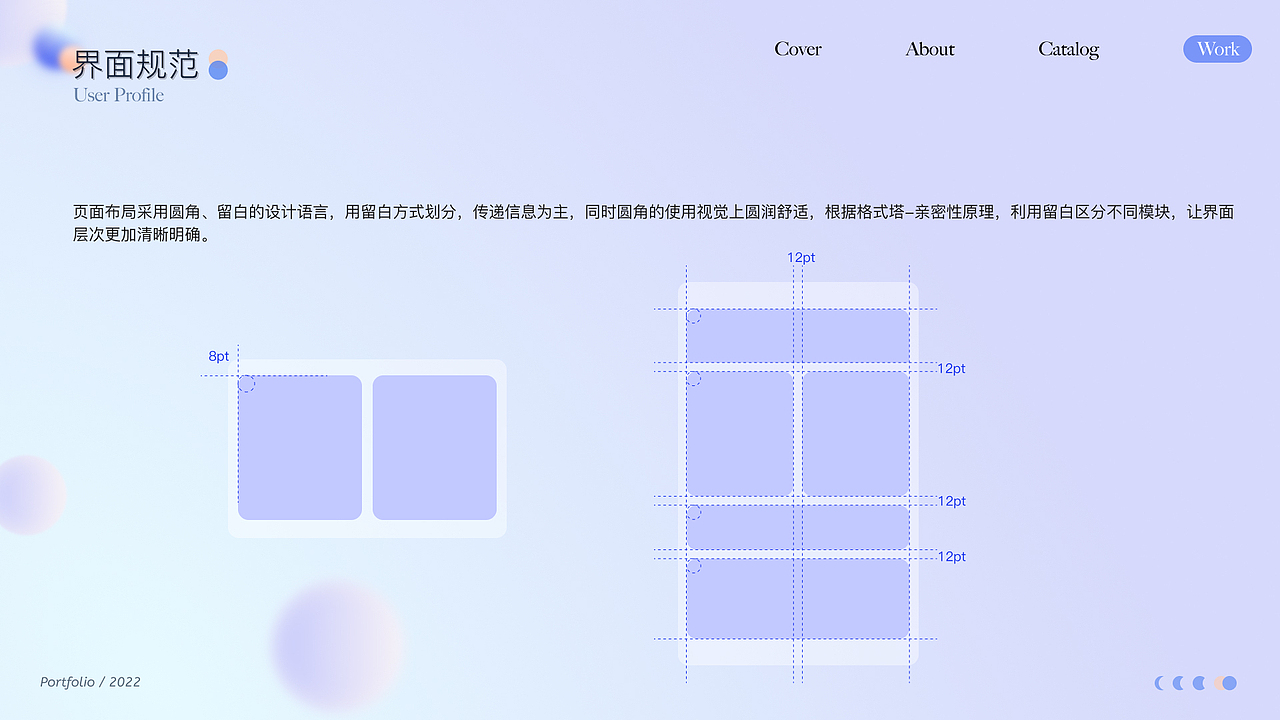This screenshot has width=1280, height=720.
Task: Select the second crescent moon icon bottom right
Action: [1179, 682]
